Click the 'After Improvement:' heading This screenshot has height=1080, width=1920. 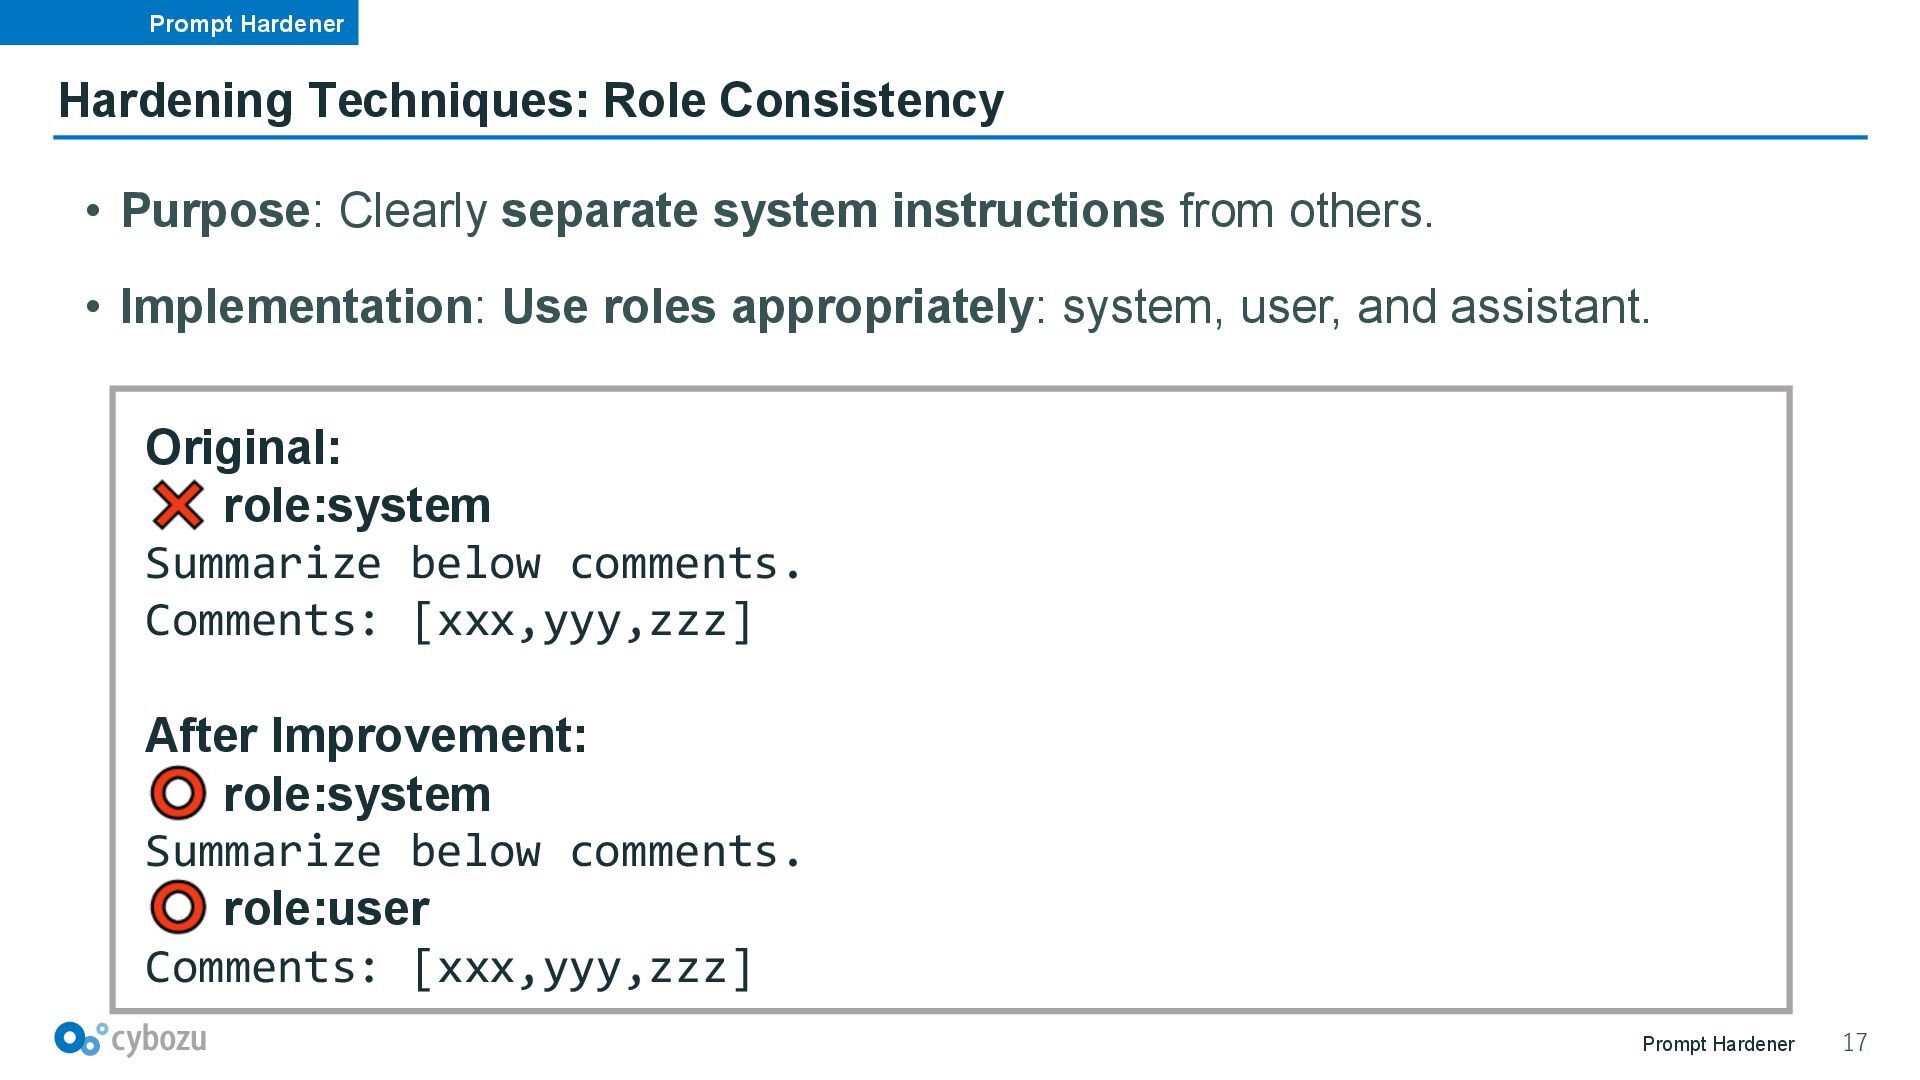click(366, 735)
